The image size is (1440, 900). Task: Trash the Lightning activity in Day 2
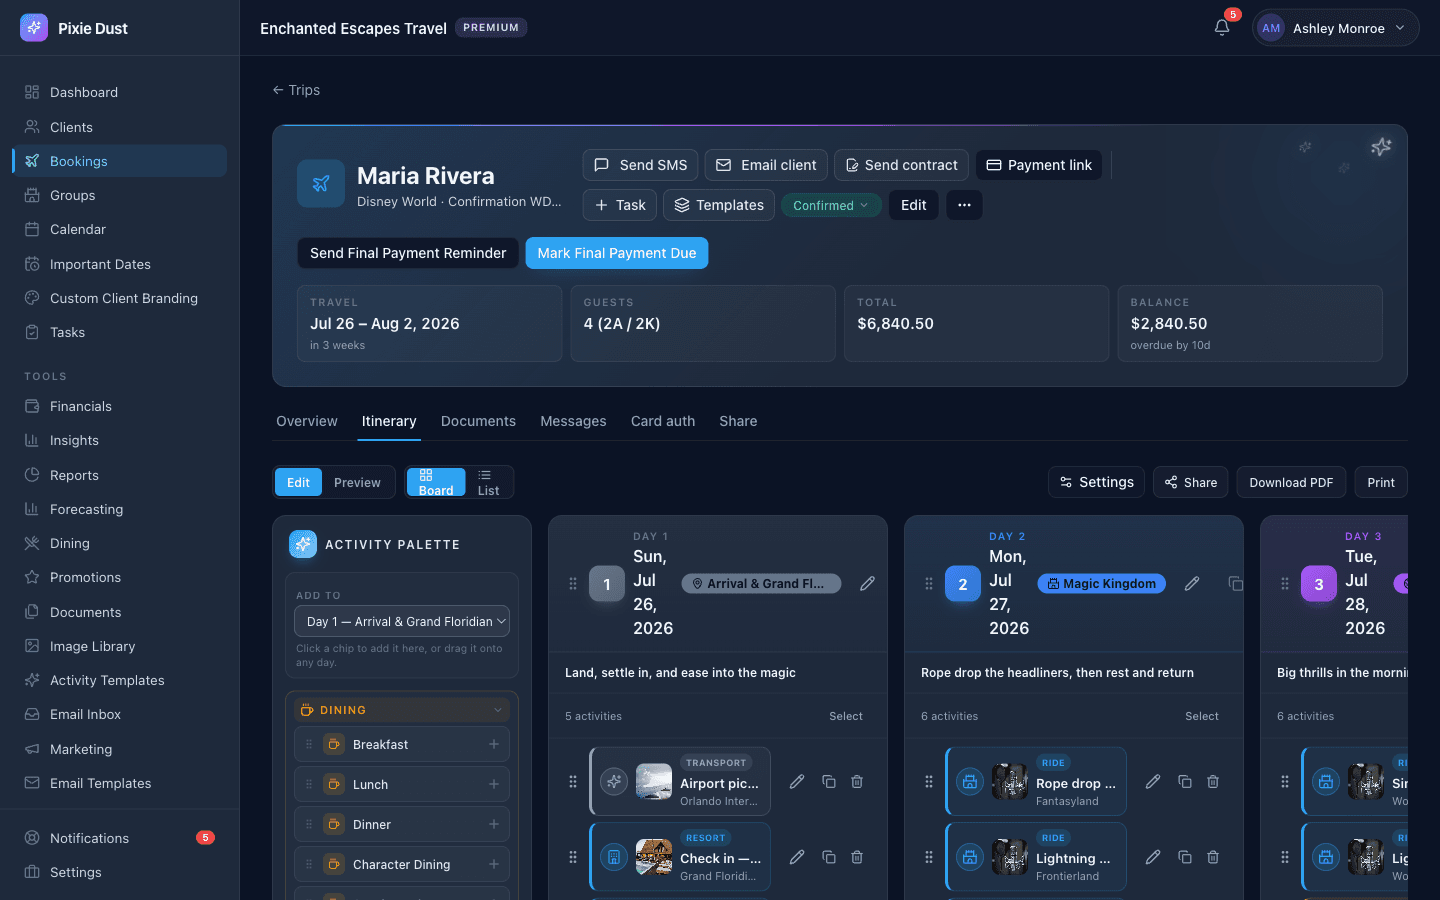[1213, 857]
